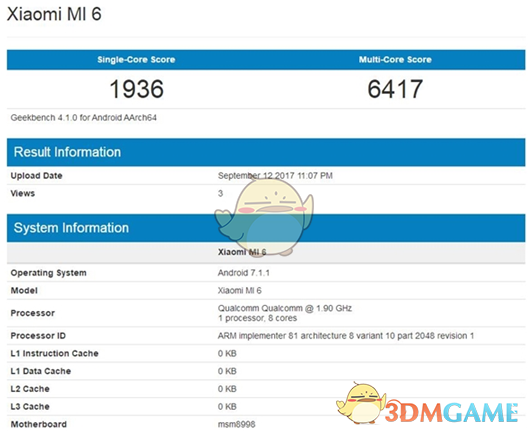
Task: Click the L1 Instruction Cache row label
Action: pyautogui.click(x=54, y=353)
